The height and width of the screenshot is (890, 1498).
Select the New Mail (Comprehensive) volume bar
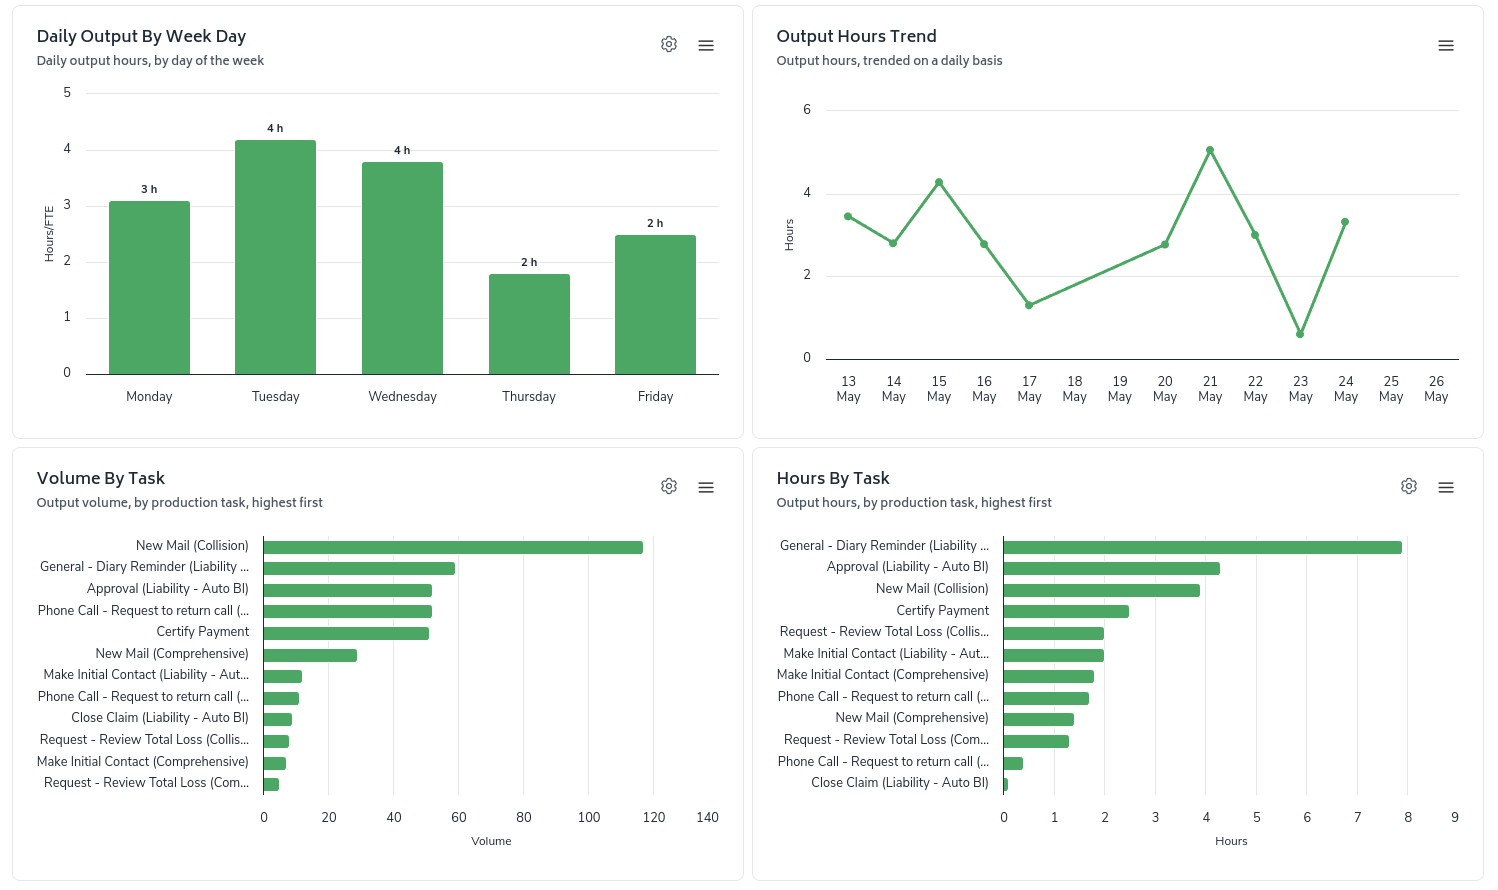pos(310,655)
